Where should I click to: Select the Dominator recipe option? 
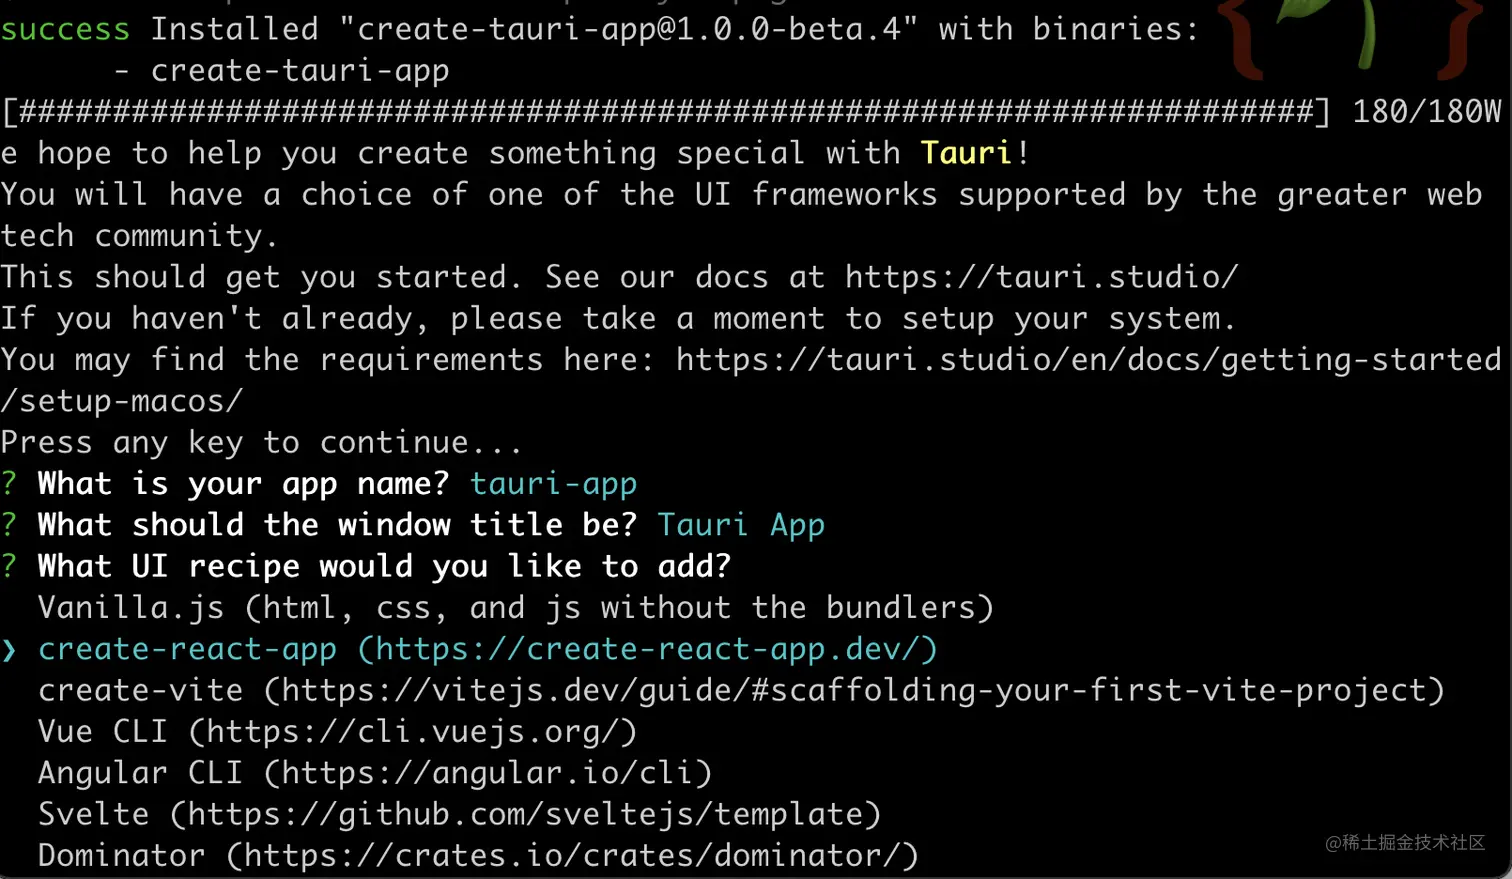tap(477, 856)
